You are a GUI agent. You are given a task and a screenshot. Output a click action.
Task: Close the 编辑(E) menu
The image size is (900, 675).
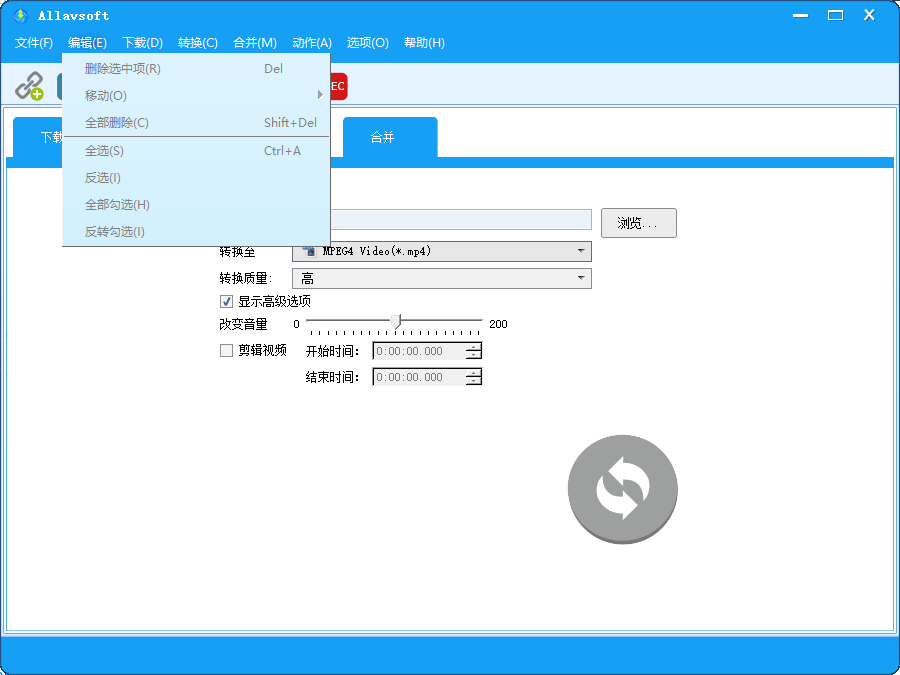coord(87,42)
